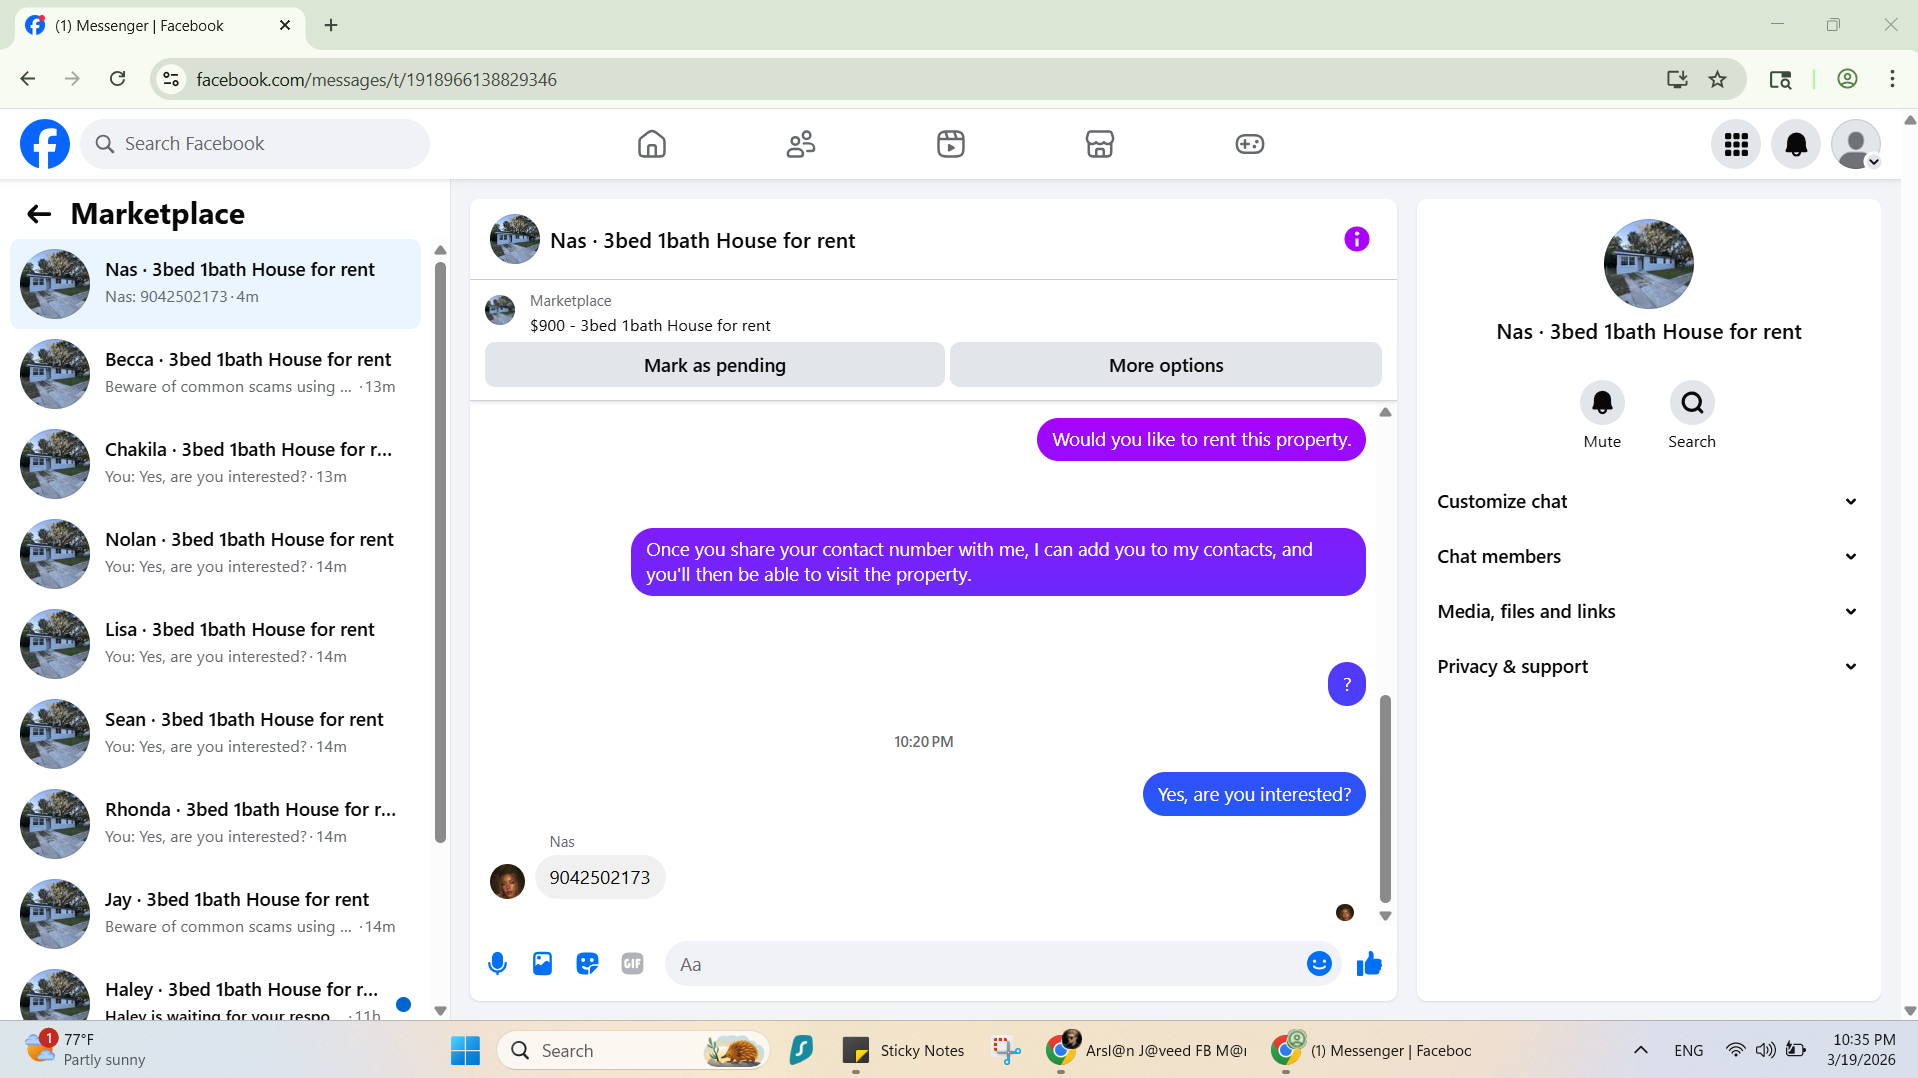
Task: Open Becca's house for rent conversation
Action: [215, 373]
